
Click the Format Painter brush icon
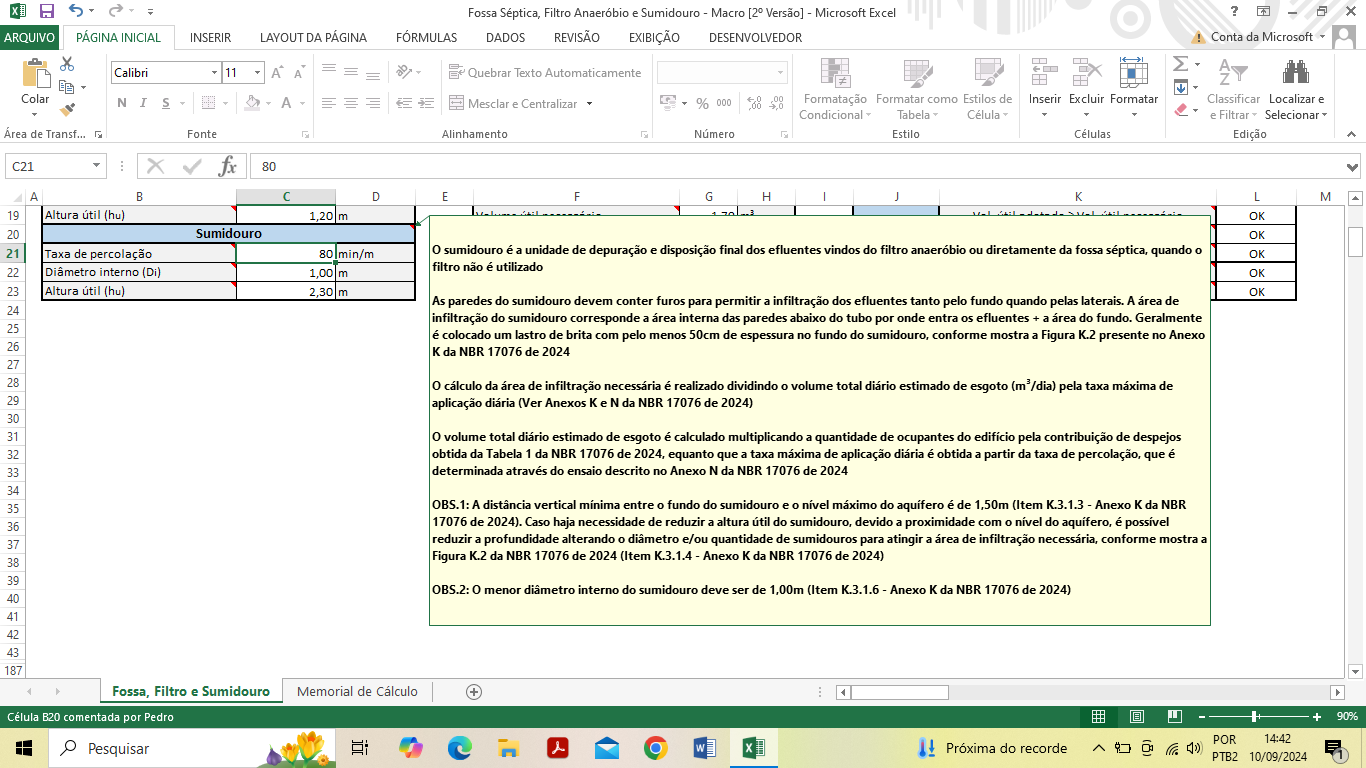click(67, 110)
